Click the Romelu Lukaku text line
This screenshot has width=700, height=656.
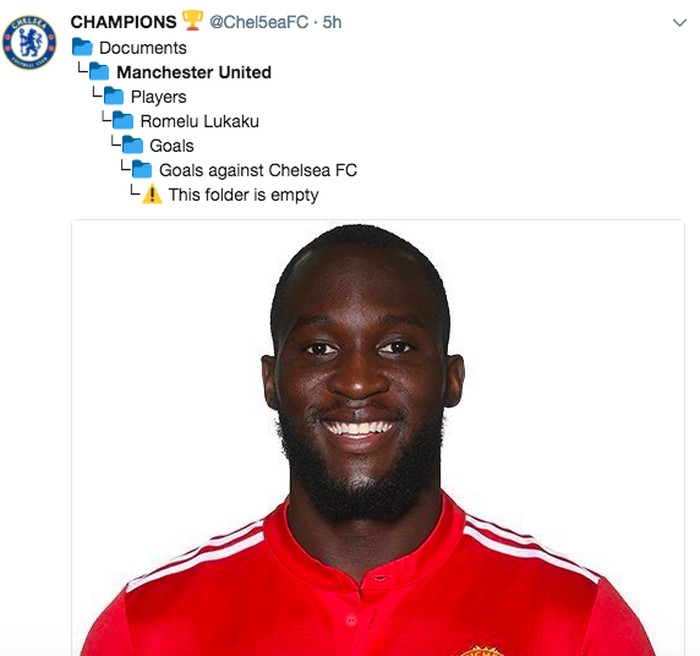[200, 121]
